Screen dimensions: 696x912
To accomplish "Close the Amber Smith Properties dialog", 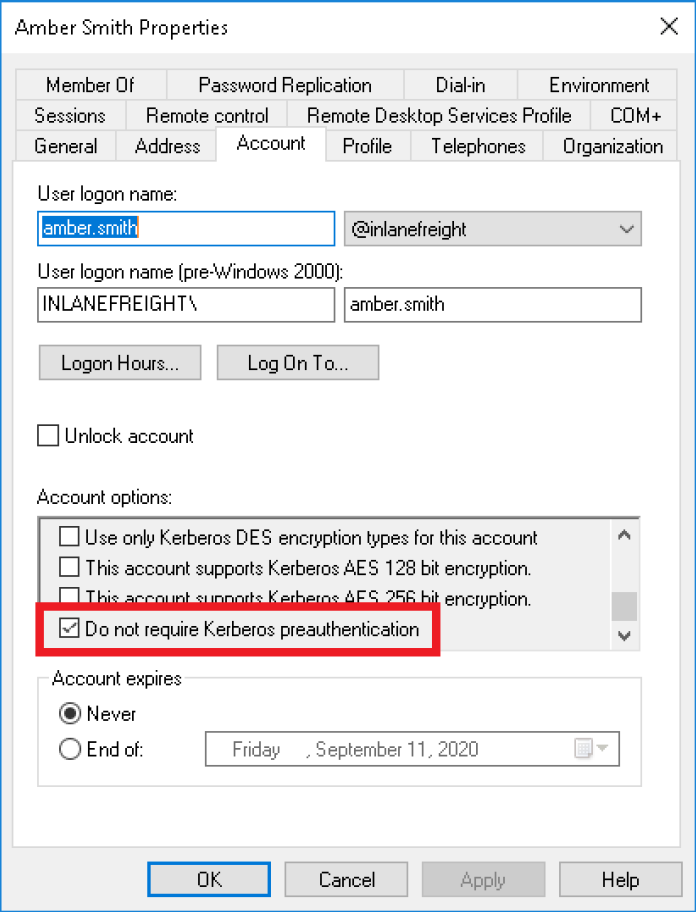I will pyautogui.click(x=667, y=27).
